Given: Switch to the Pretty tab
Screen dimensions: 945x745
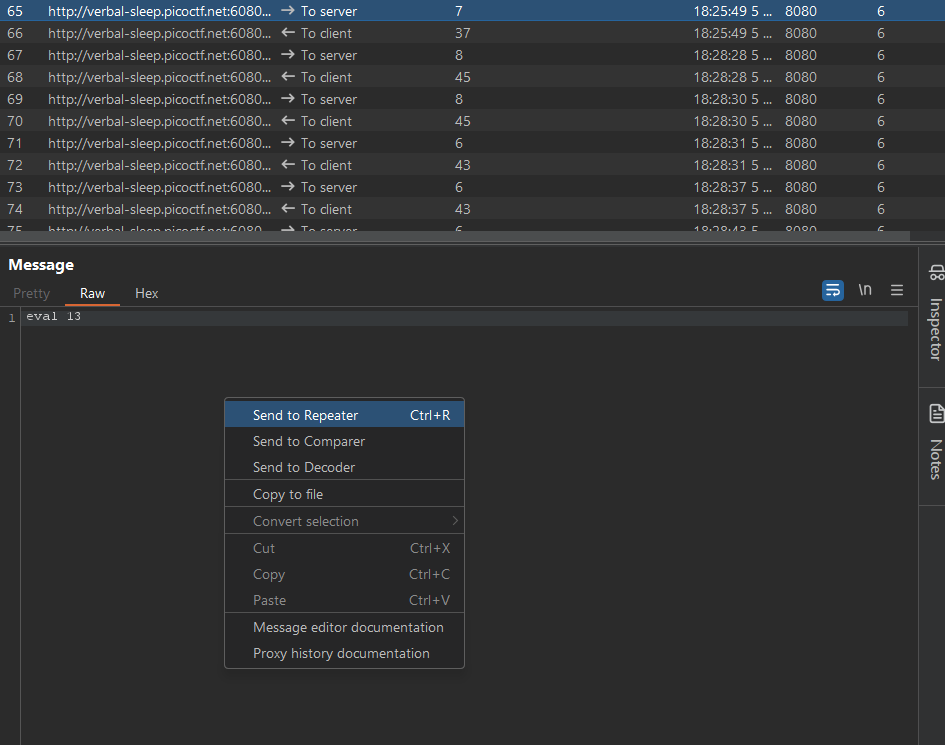Looking at the screenshot, I should (x=31, y=294).
